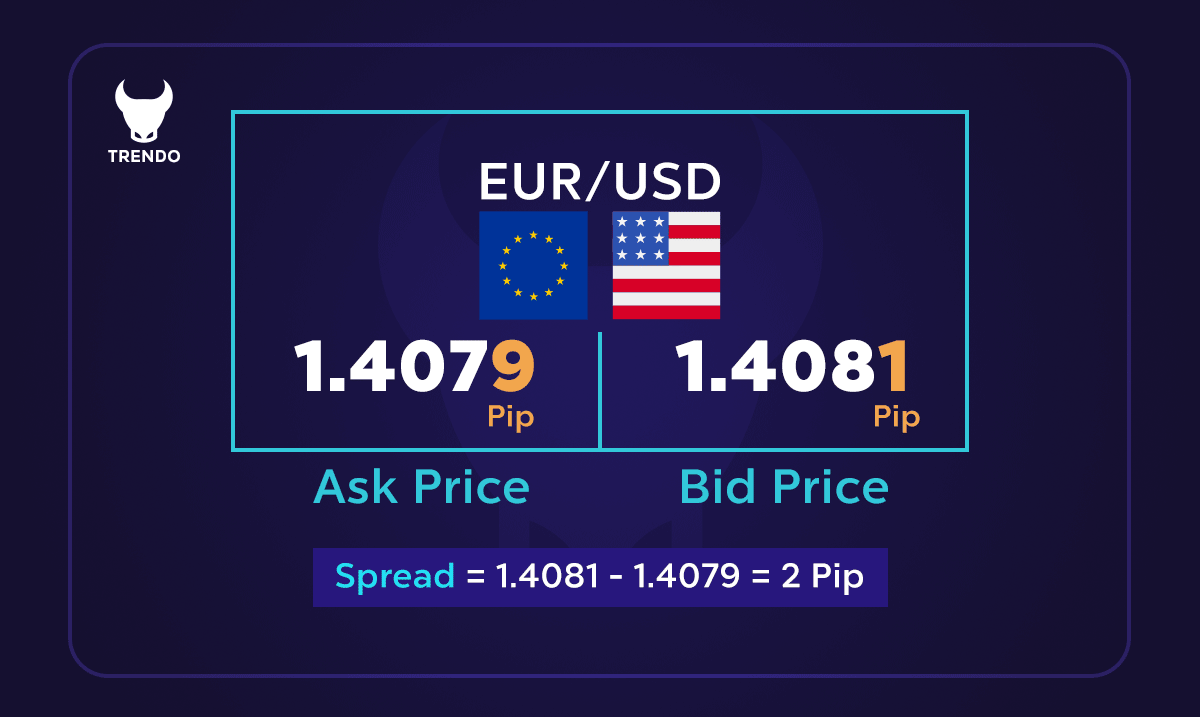Select the TRENDO brand name text

144,157
